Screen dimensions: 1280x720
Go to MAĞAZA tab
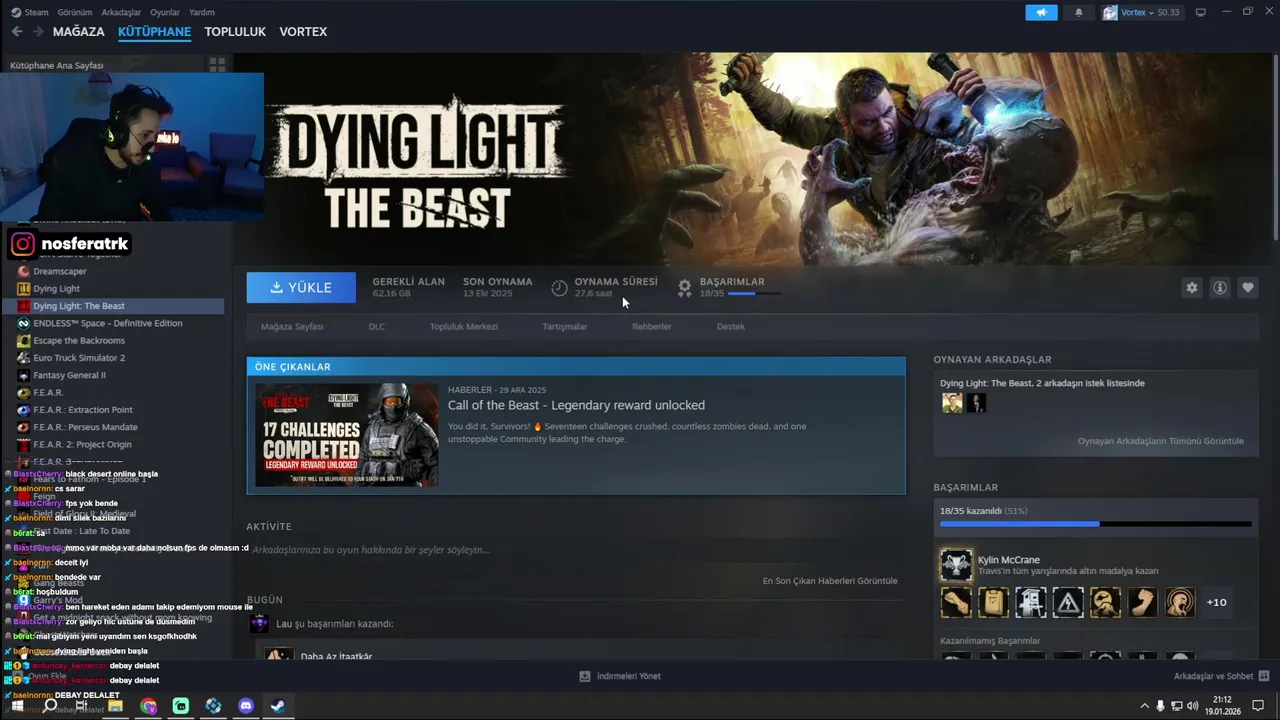pos(79,32)
